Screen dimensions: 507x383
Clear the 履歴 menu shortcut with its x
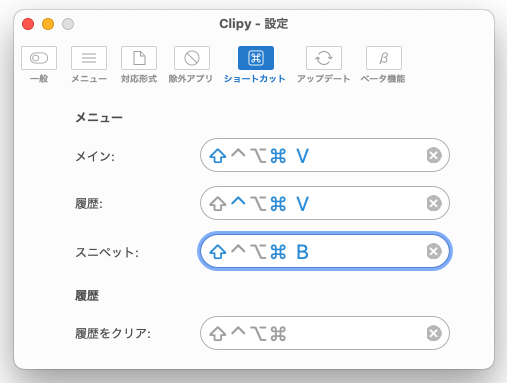(x=434, y=203)
